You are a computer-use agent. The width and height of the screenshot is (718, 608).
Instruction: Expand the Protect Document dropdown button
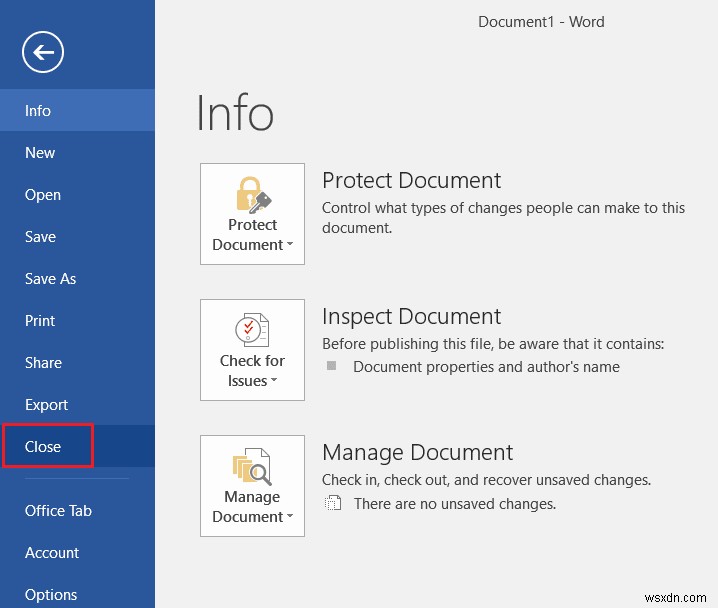[x=252, y=214]
